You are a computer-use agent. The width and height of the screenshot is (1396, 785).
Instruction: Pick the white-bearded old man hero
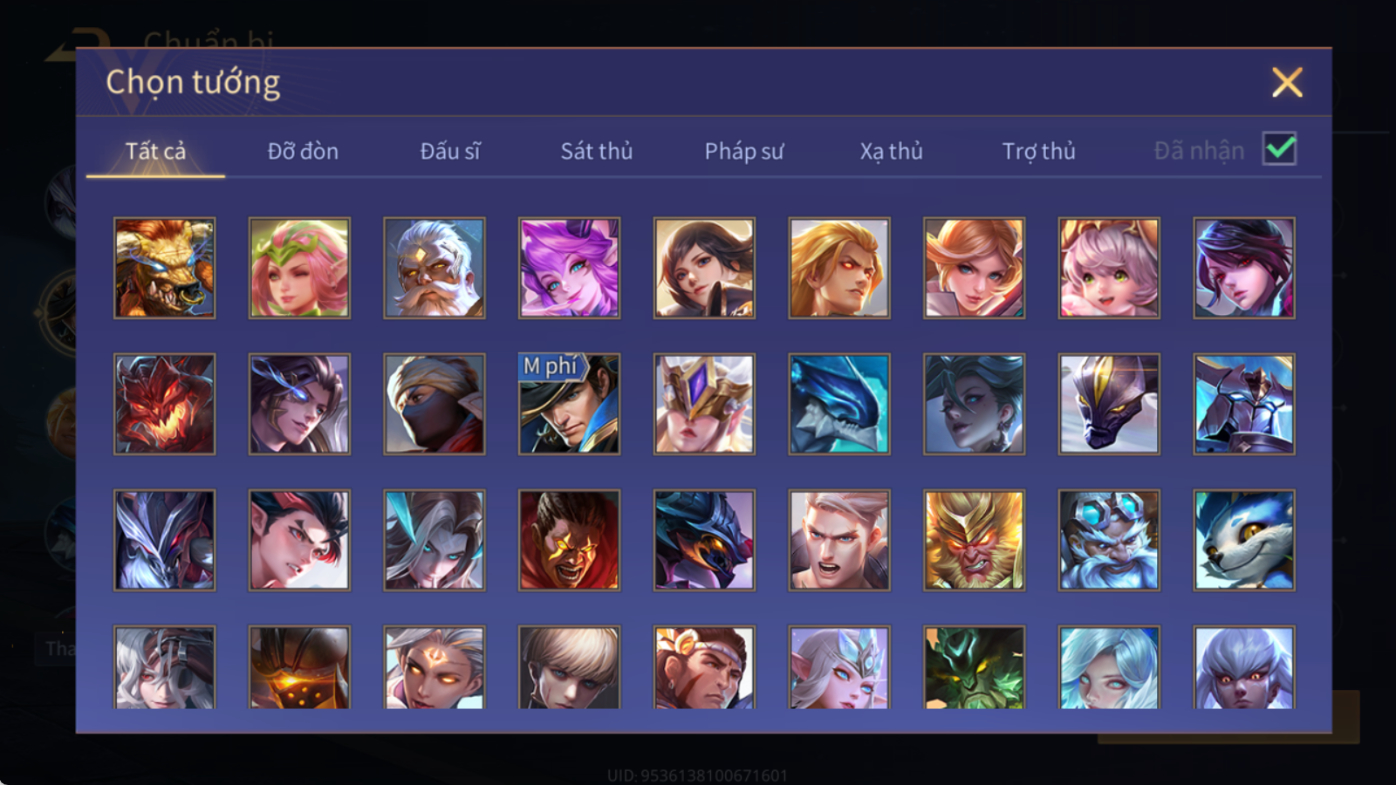coord(434,268)
